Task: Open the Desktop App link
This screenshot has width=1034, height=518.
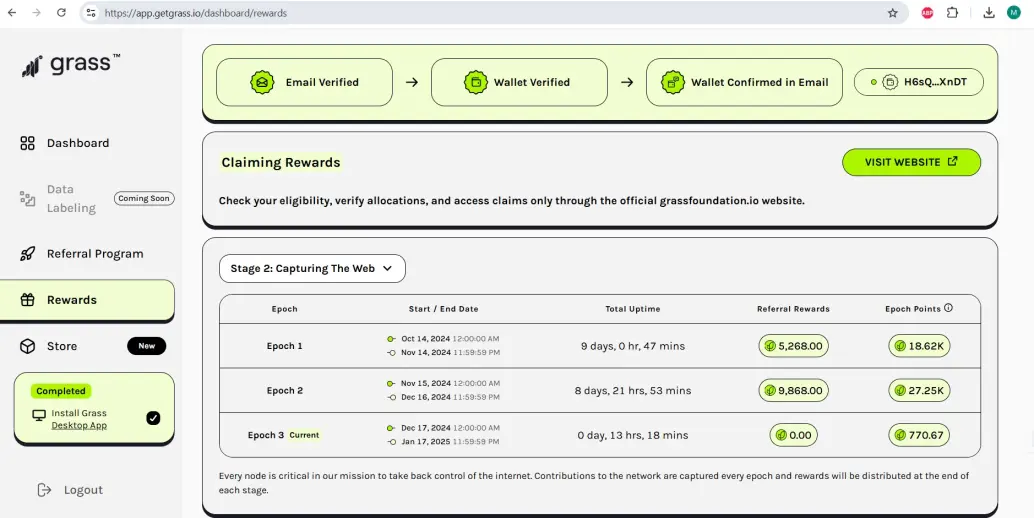Action: [79, 425]
